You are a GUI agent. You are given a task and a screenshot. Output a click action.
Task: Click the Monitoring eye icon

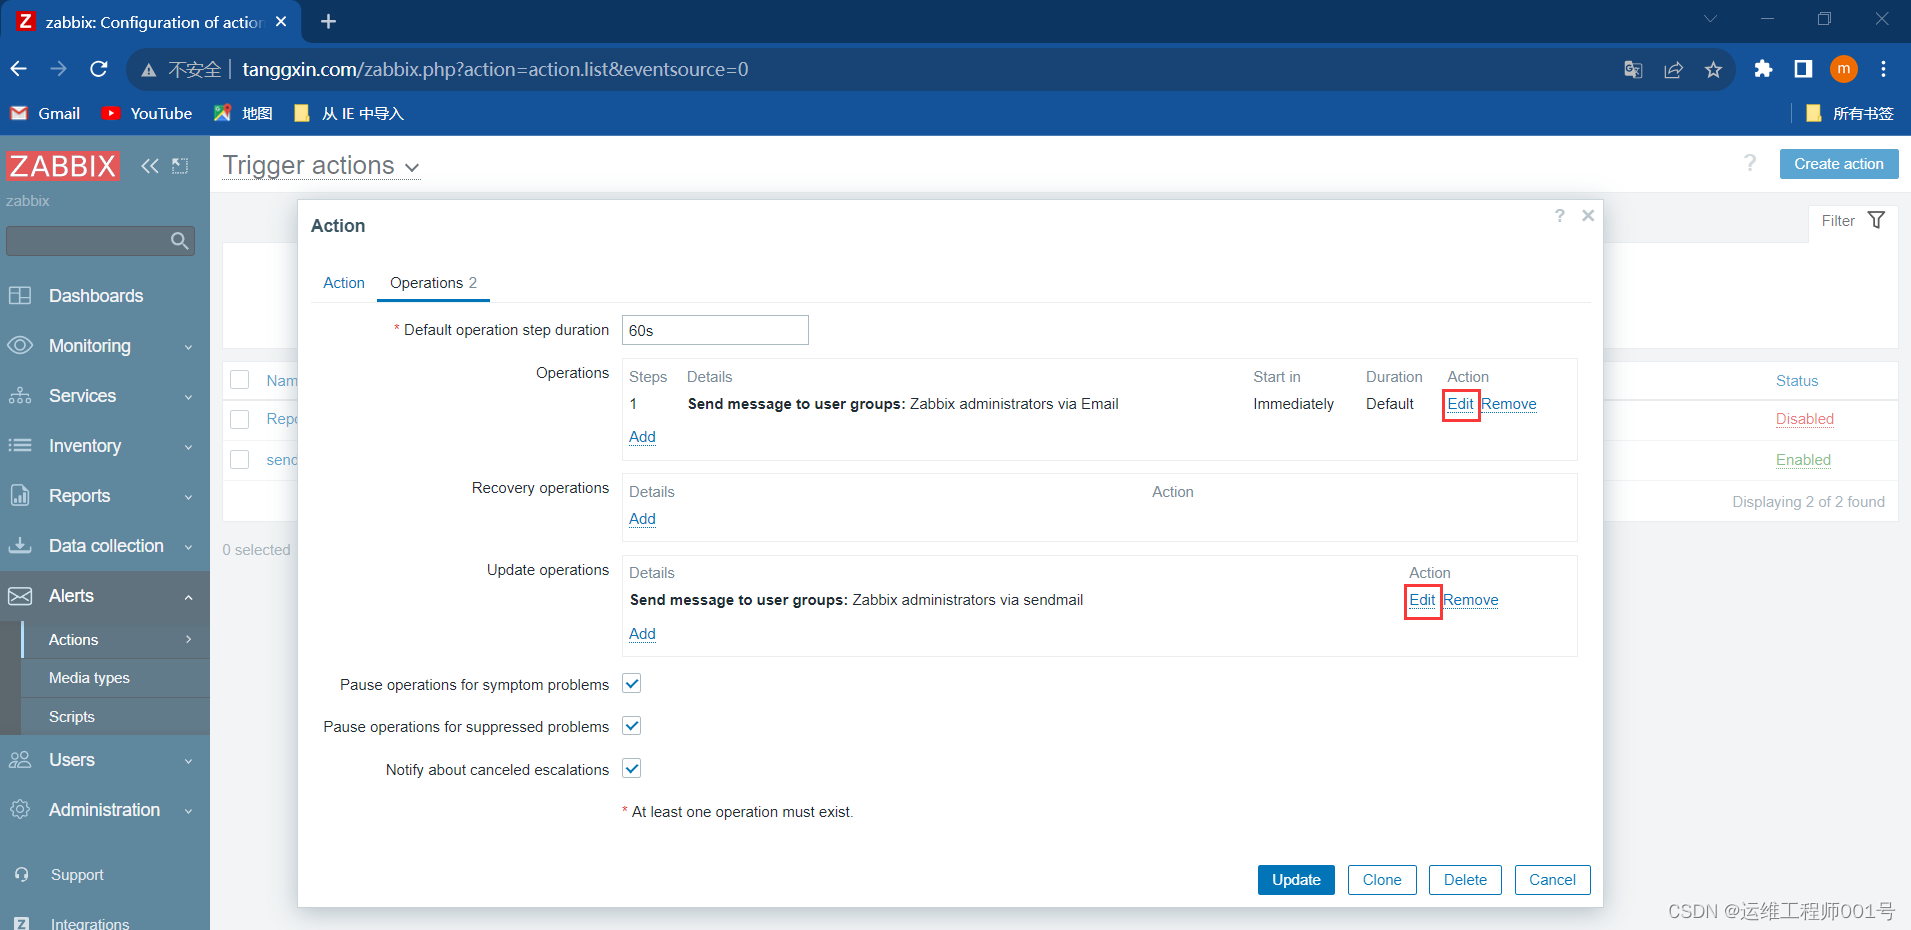click(x=20, y=346)
